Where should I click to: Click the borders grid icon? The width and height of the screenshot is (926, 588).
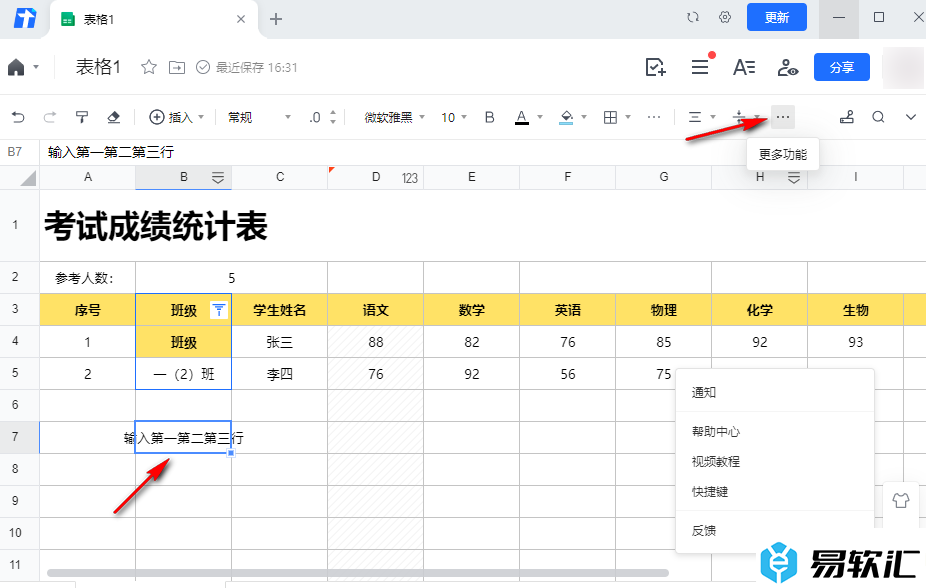pyautogui.click(x=611, y=117)
